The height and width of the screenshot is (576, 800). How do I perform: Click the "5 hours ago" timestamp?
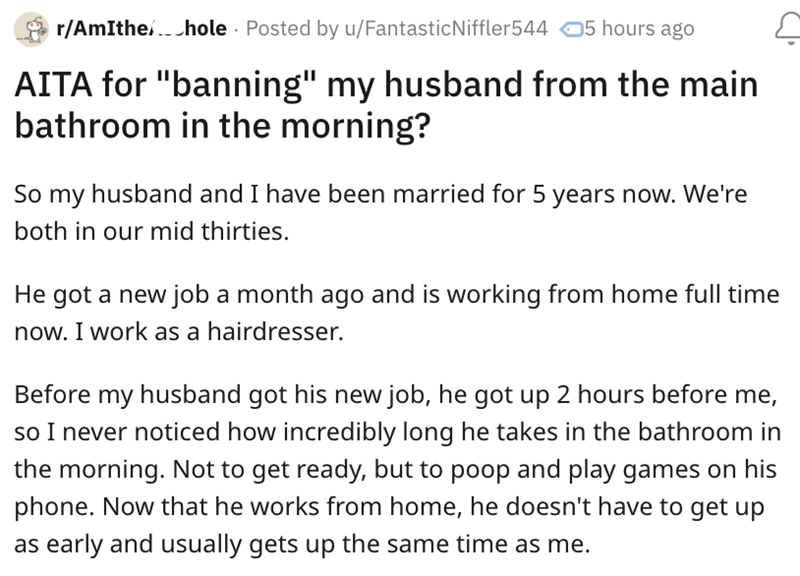click(639, 29)
